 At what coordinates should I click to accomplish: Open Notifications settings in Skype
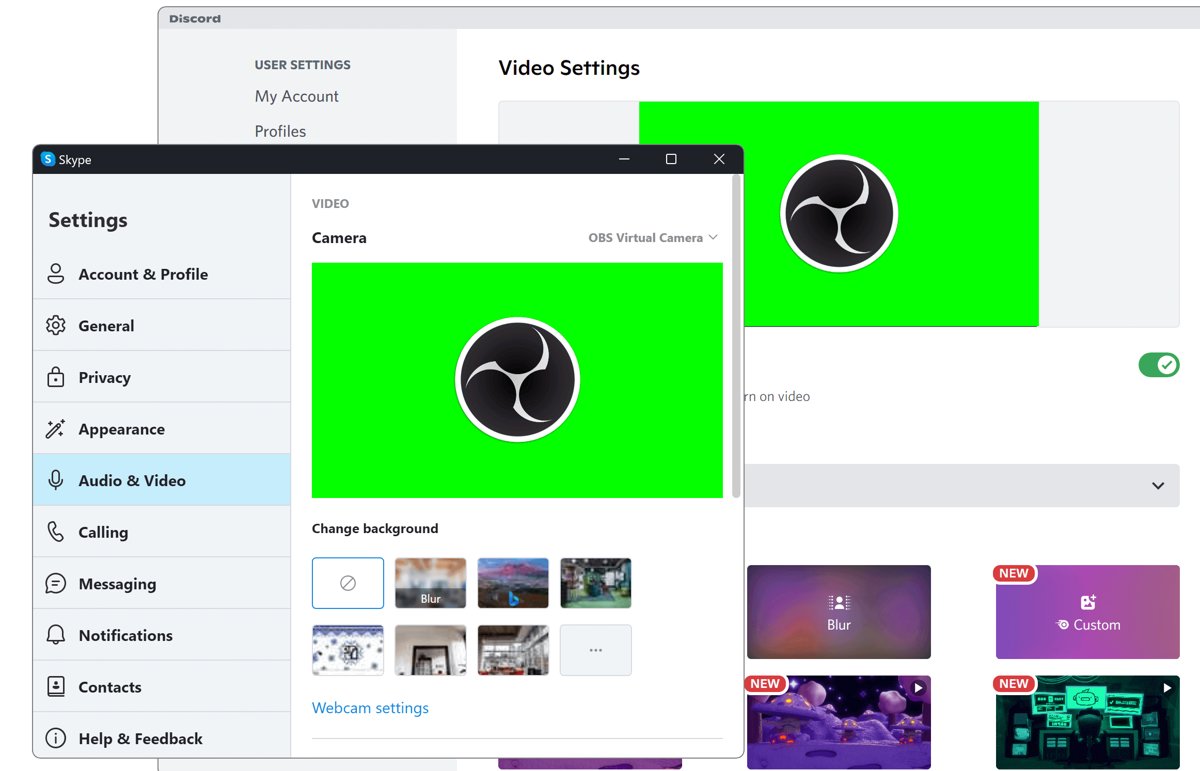tap(162, 635)
